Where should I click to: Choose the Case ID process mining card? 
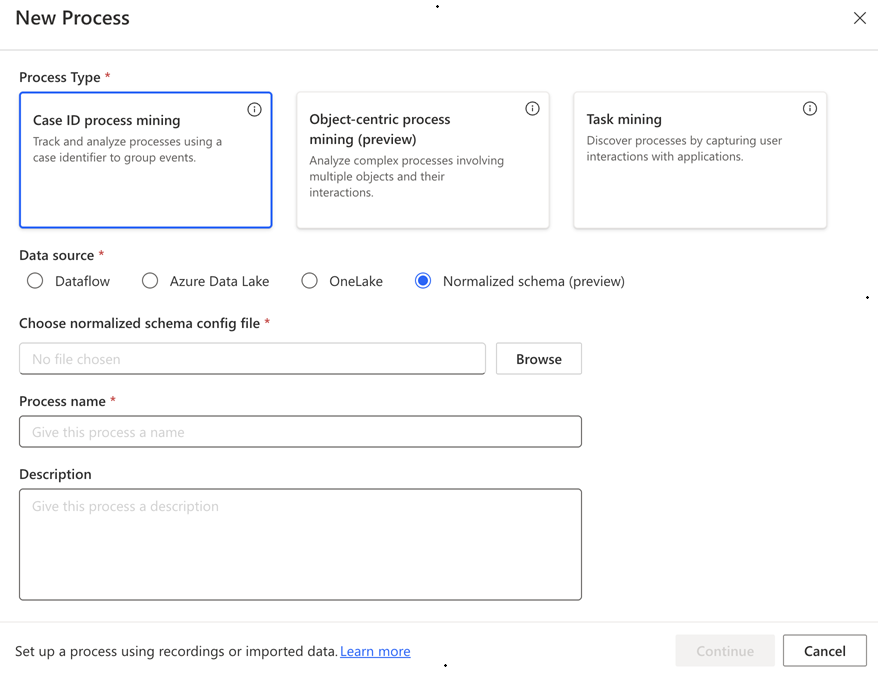pos(146,160)
